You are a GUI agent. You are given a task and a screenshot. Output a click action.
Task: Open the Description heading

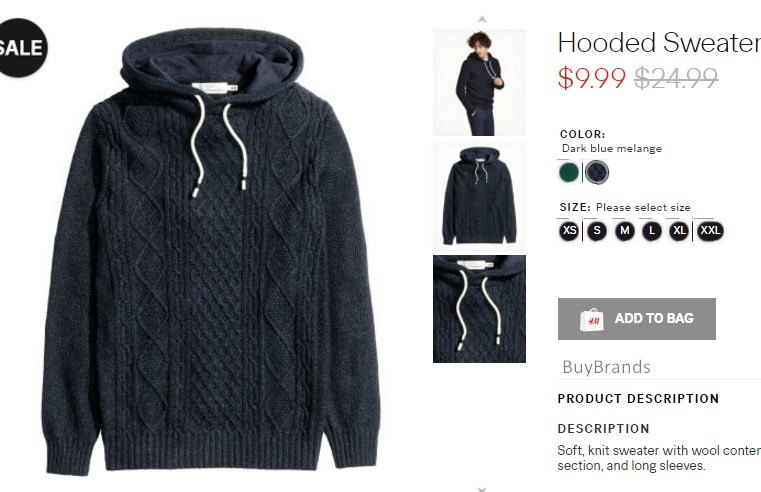coord(603,429)
